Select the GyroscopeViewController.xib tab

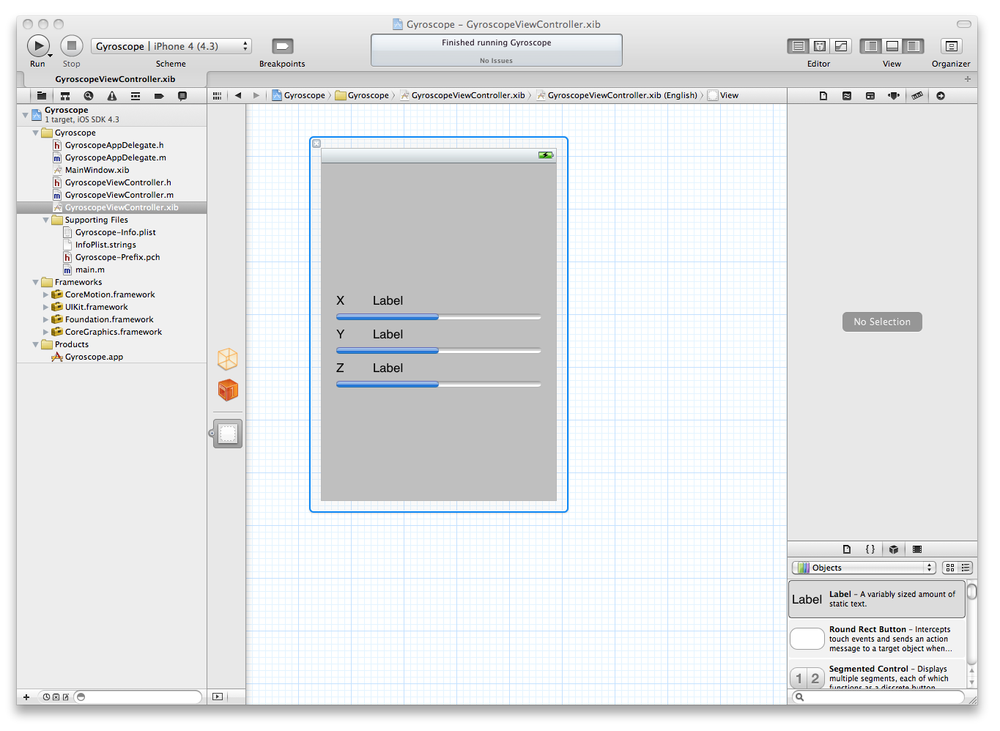(x=115, y=79)
